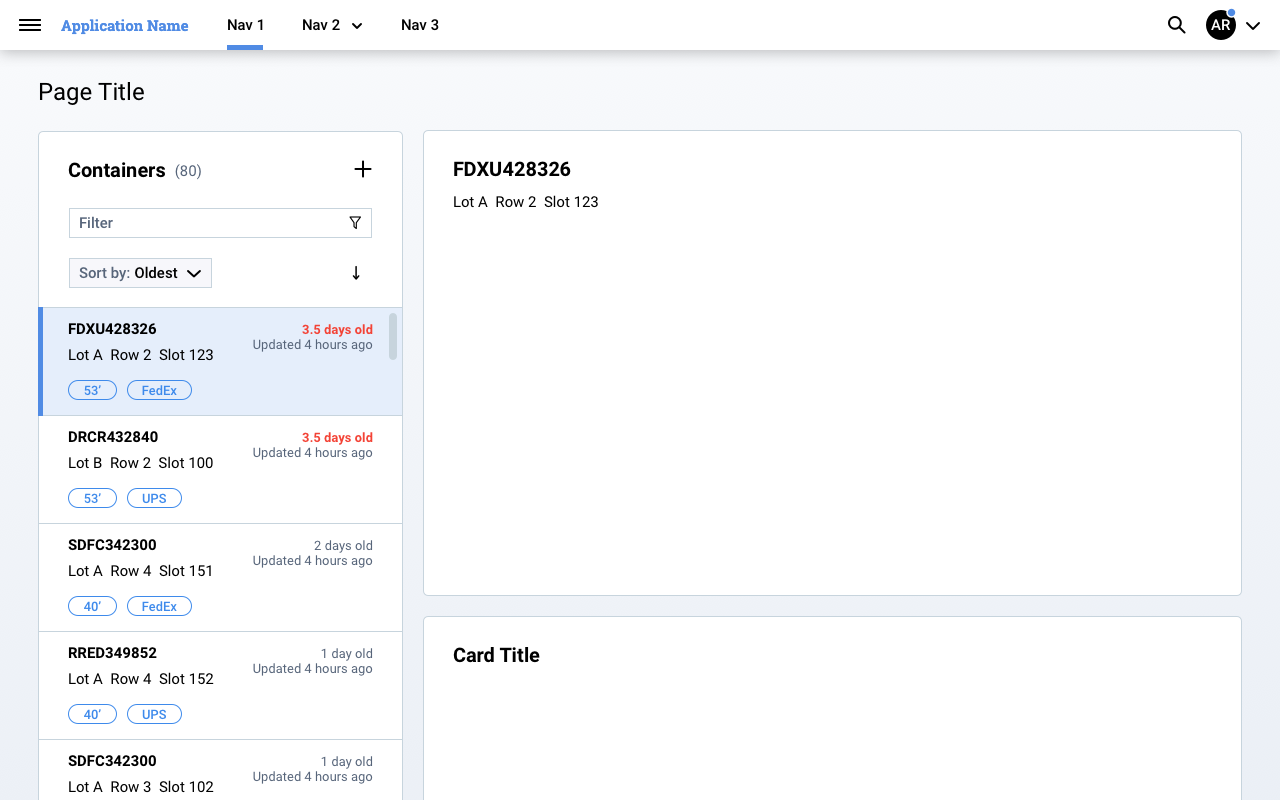1280x800 pixels.
Task: Click Lot A Row 2 Slot 123 in detail card
Action: [x=526, y=202]
